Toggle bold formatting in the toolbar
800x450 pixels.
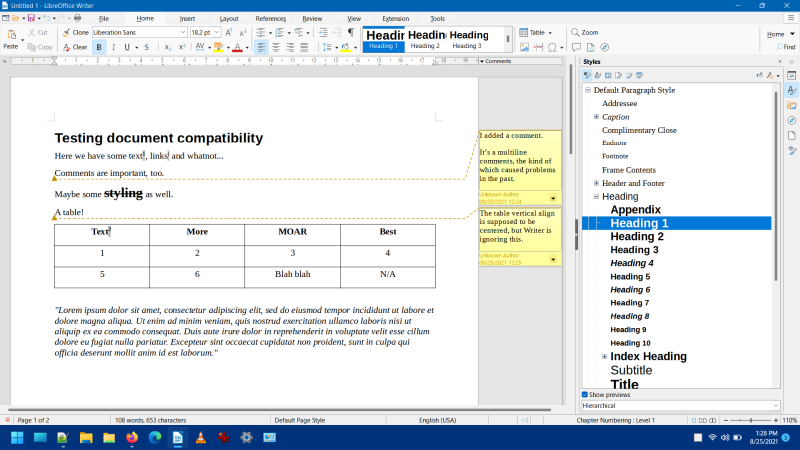(99, 47)
